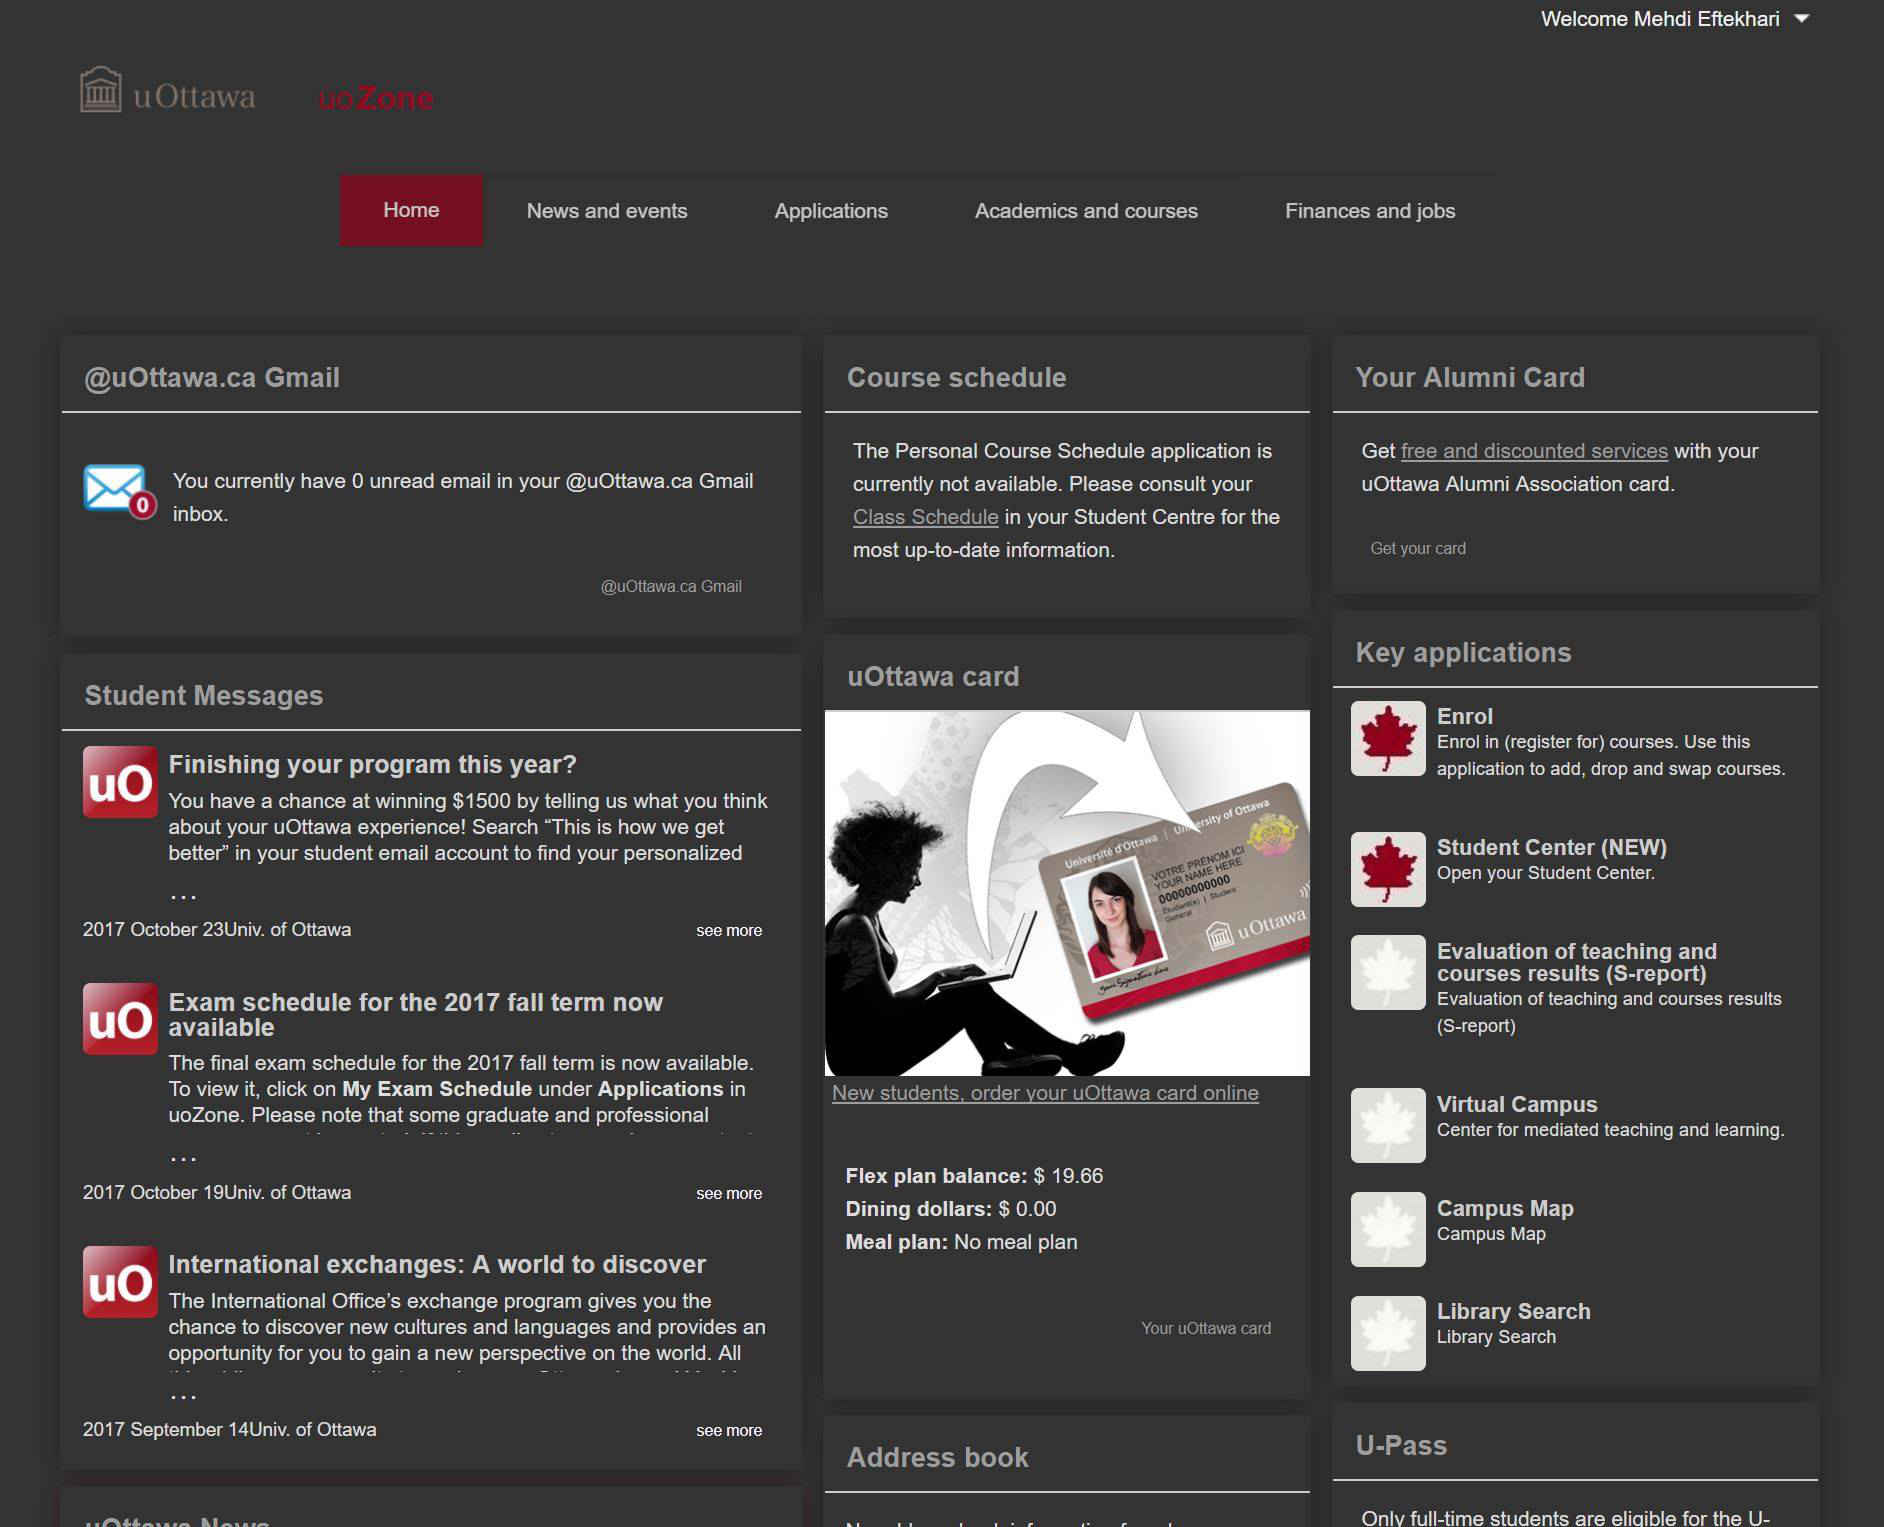Click the Flex plan balance $ 19.66 line

[x=974, y=1176]
